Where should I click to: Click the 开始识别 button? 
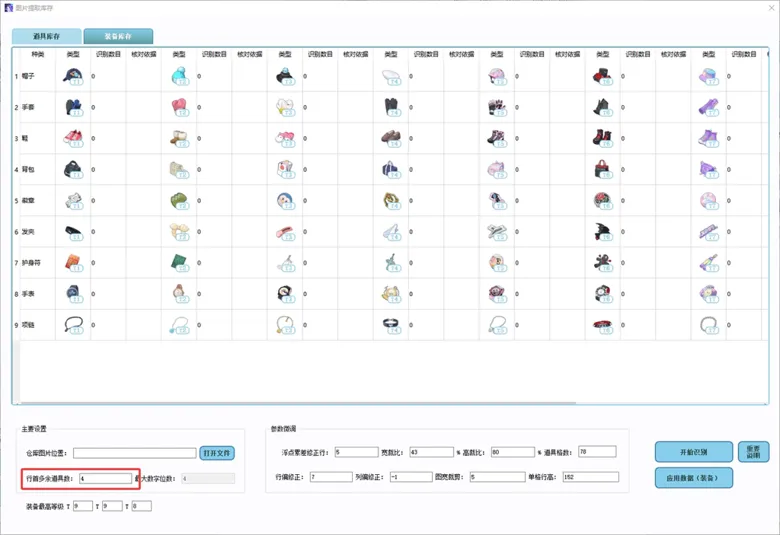pyautogui.click(x=693, y=452)
